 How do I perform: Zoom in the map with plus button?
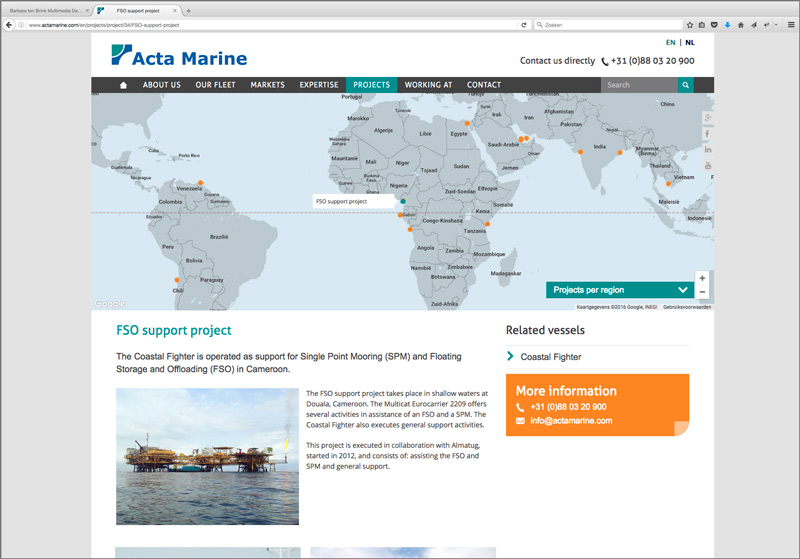pyautogui.click(x=702, y=278)
